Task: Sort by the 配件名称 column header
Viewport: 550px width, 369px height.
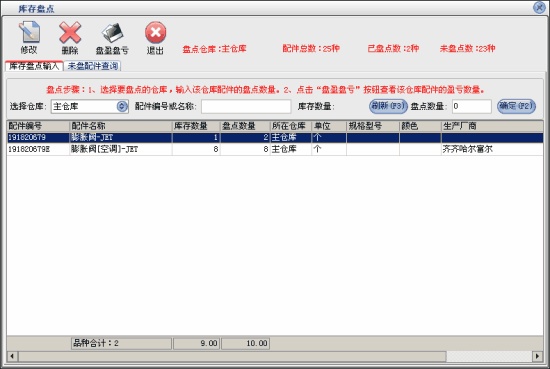Action: pyautogui.click(x=121, y=126)
